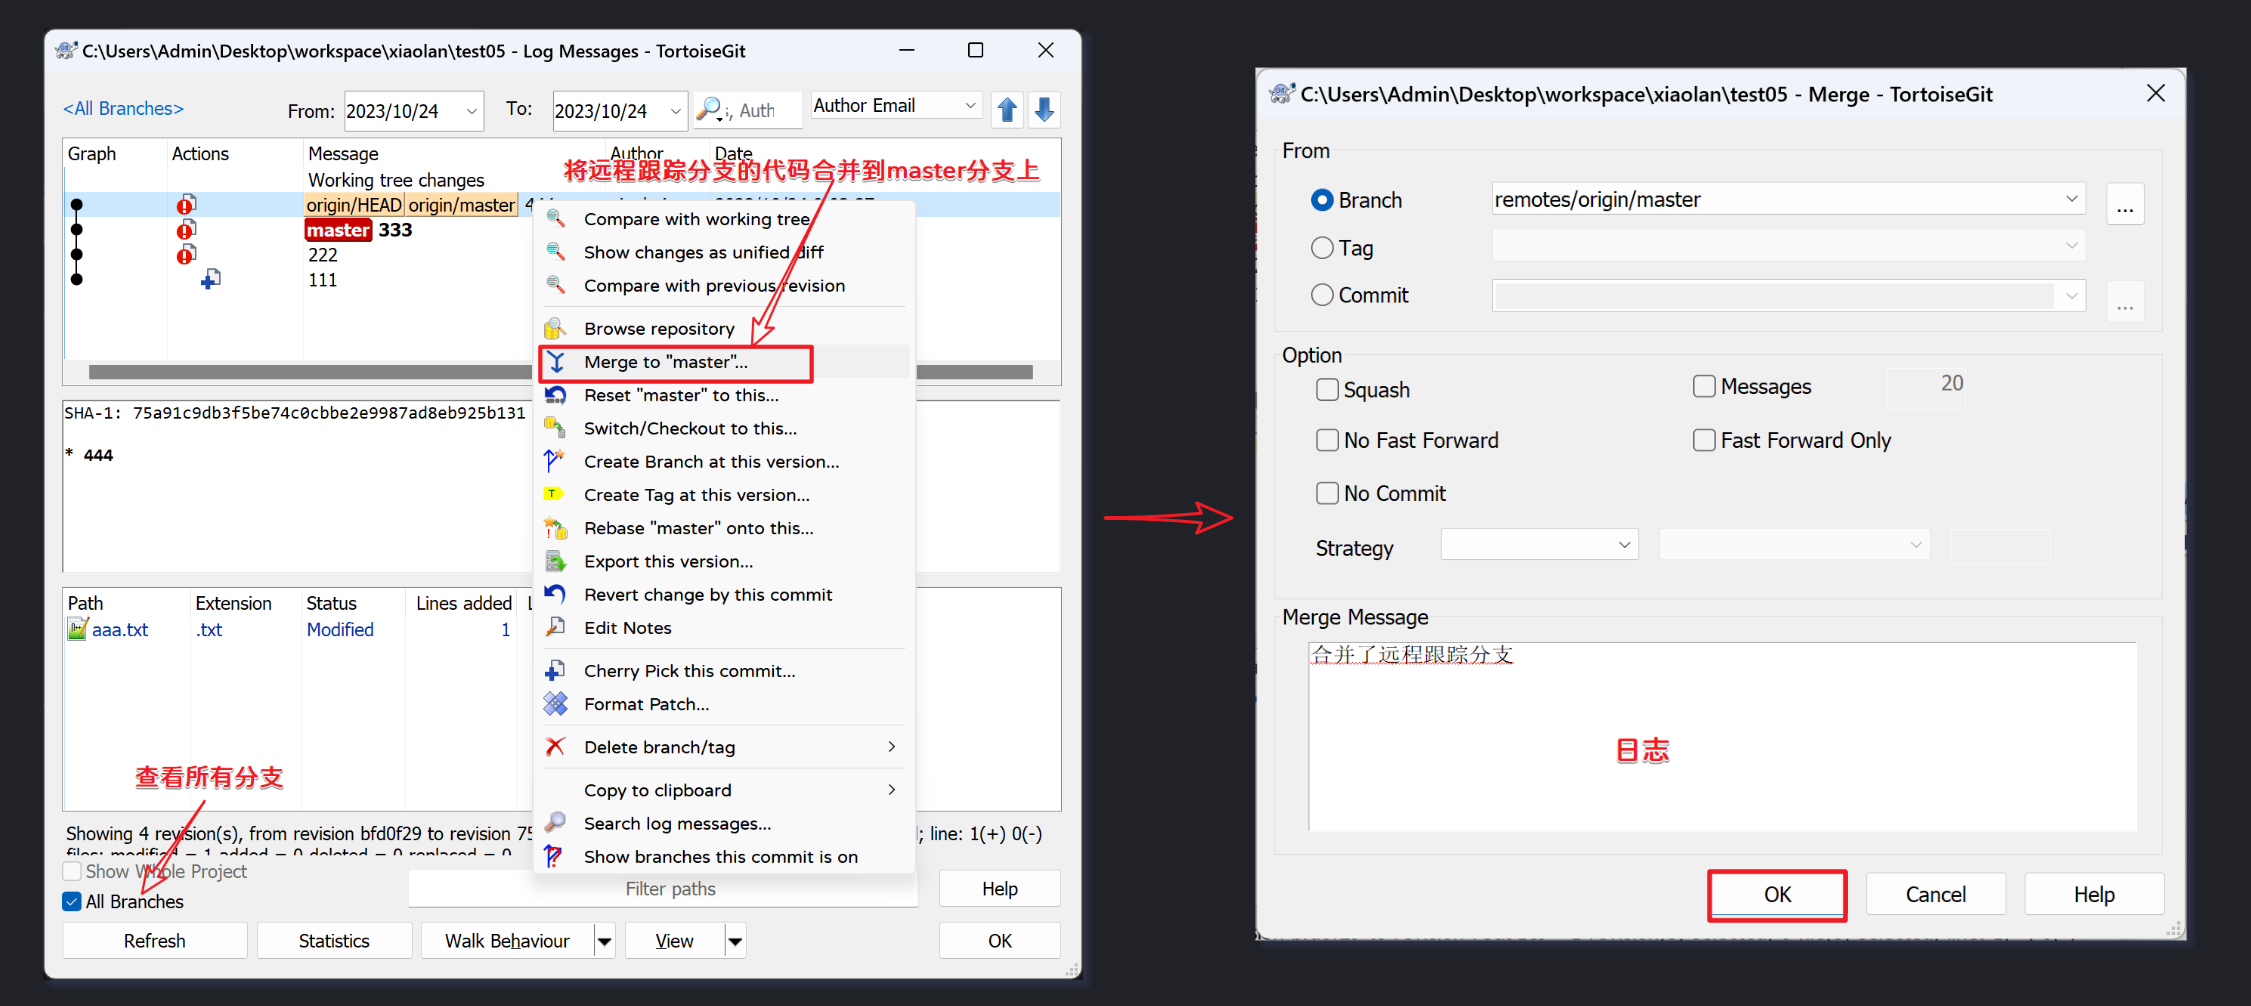The image size is (2251, 1006).
Task: Click the blue down arrow in Log toolbar
Action: [x=1044, y=109]
